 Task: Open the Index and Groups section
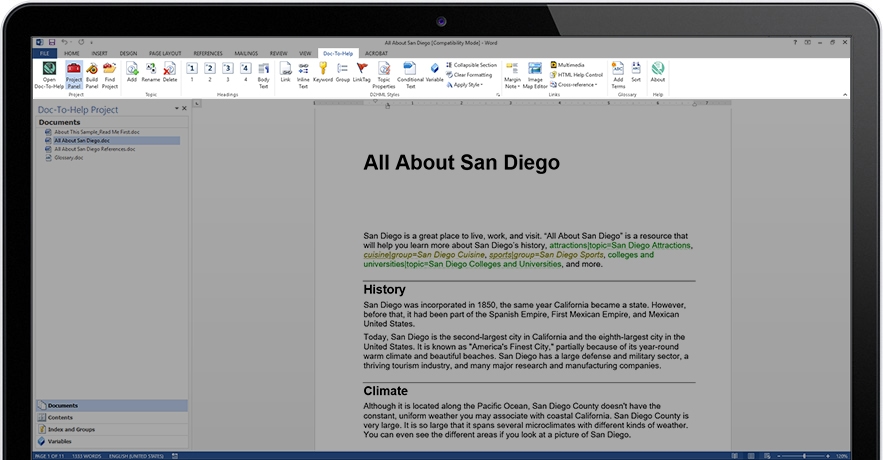[x=112, y=430]
